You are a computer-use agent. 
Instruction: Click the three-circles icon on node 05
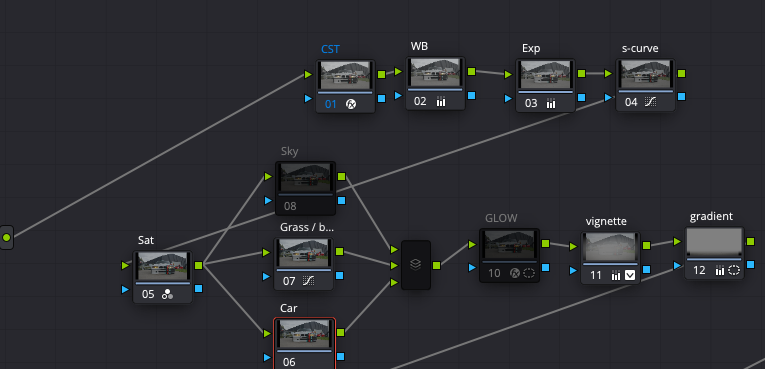point(167,294)
